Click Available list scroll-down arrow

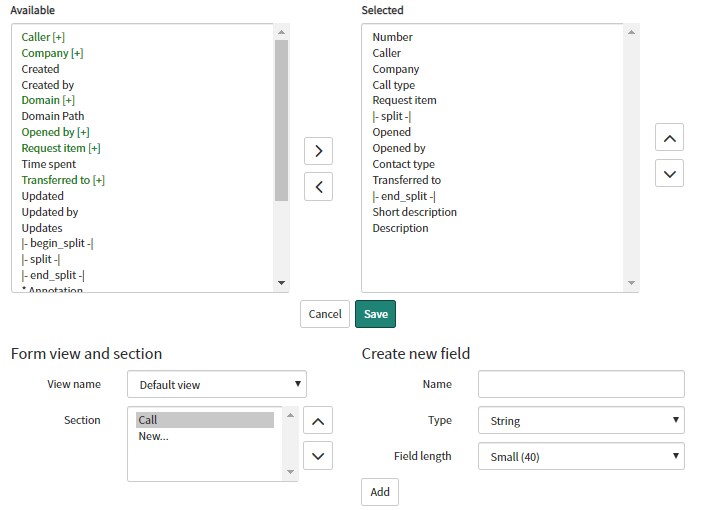pyautogui.click(x=282, y=283)
